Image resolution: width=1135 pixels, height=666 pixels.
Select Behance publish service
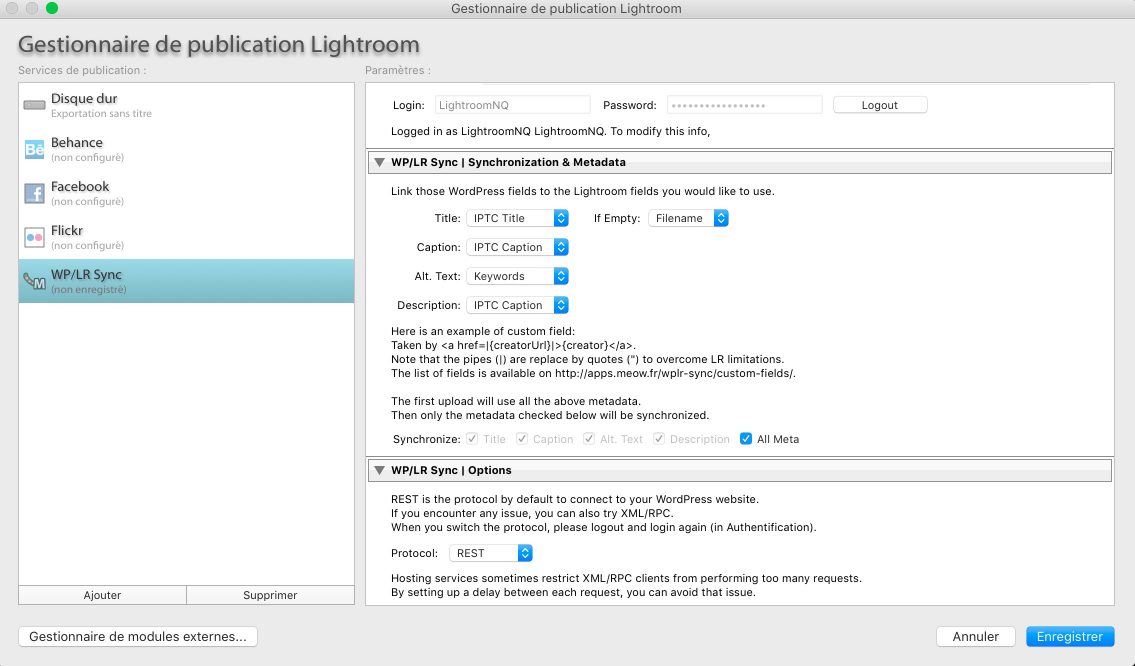pyautogui.click(x=186, y=149)
